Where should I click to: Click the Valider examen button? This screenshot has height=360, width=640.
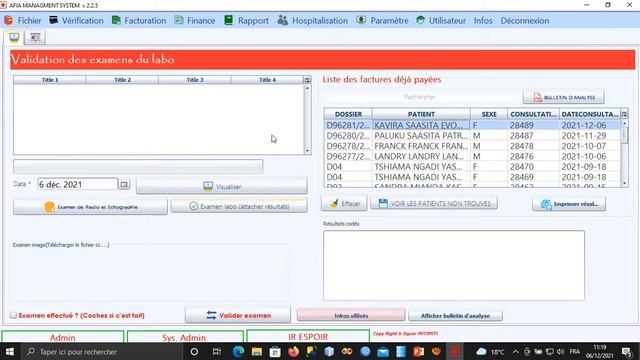click(238, 315)
